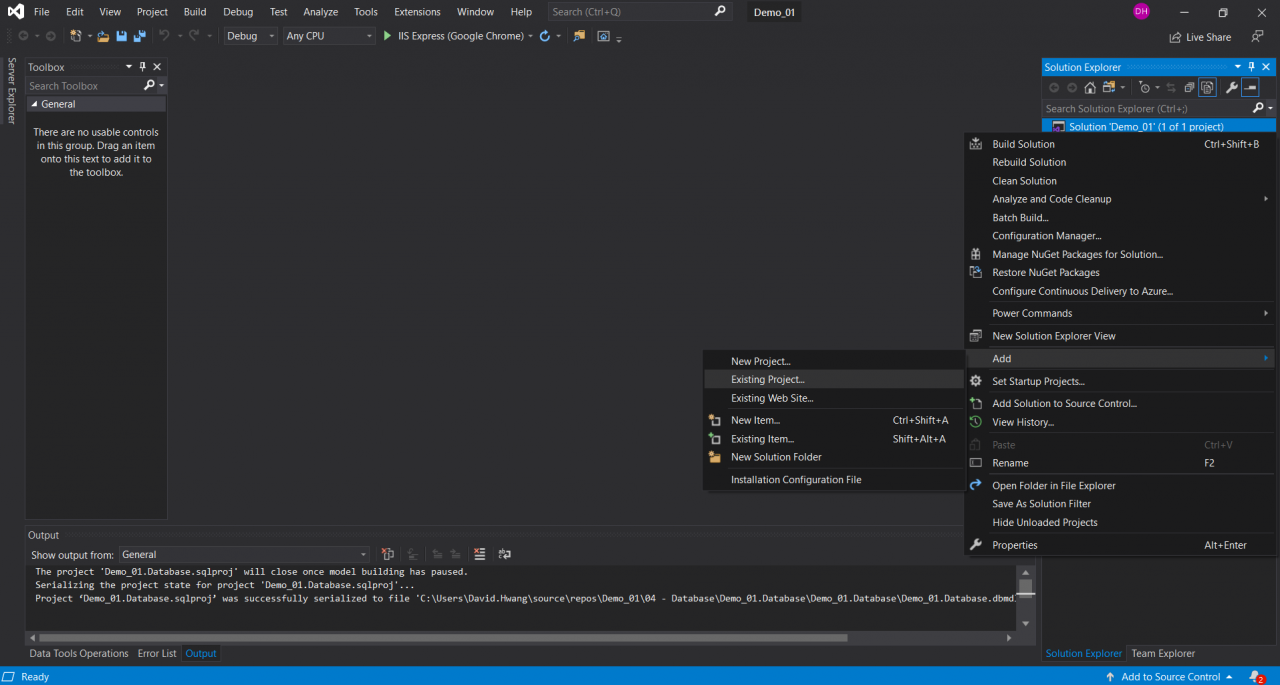Screen dimensions: 1280x685
Task: Select 'Manage NuGet Packages for Solution...' menu item
Action: (1077, 254)
